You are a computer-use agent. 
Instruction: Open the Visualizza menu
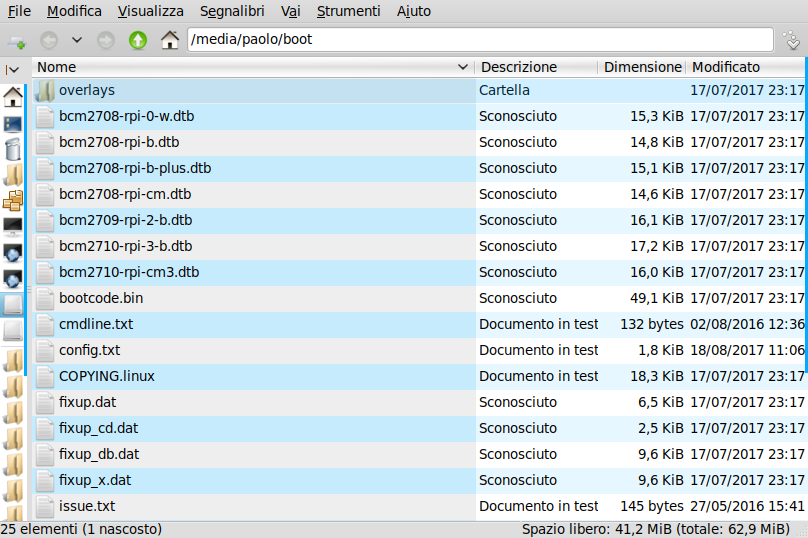click(x=150, y=11)
